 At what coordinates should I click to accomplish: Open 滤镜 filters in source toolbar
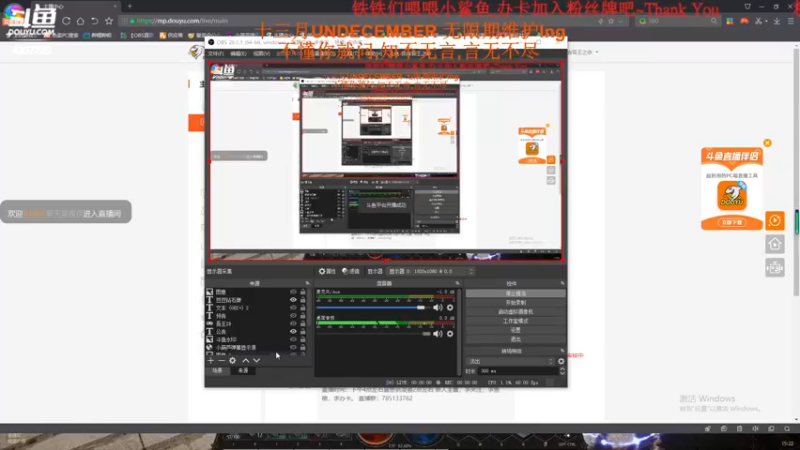351,271
